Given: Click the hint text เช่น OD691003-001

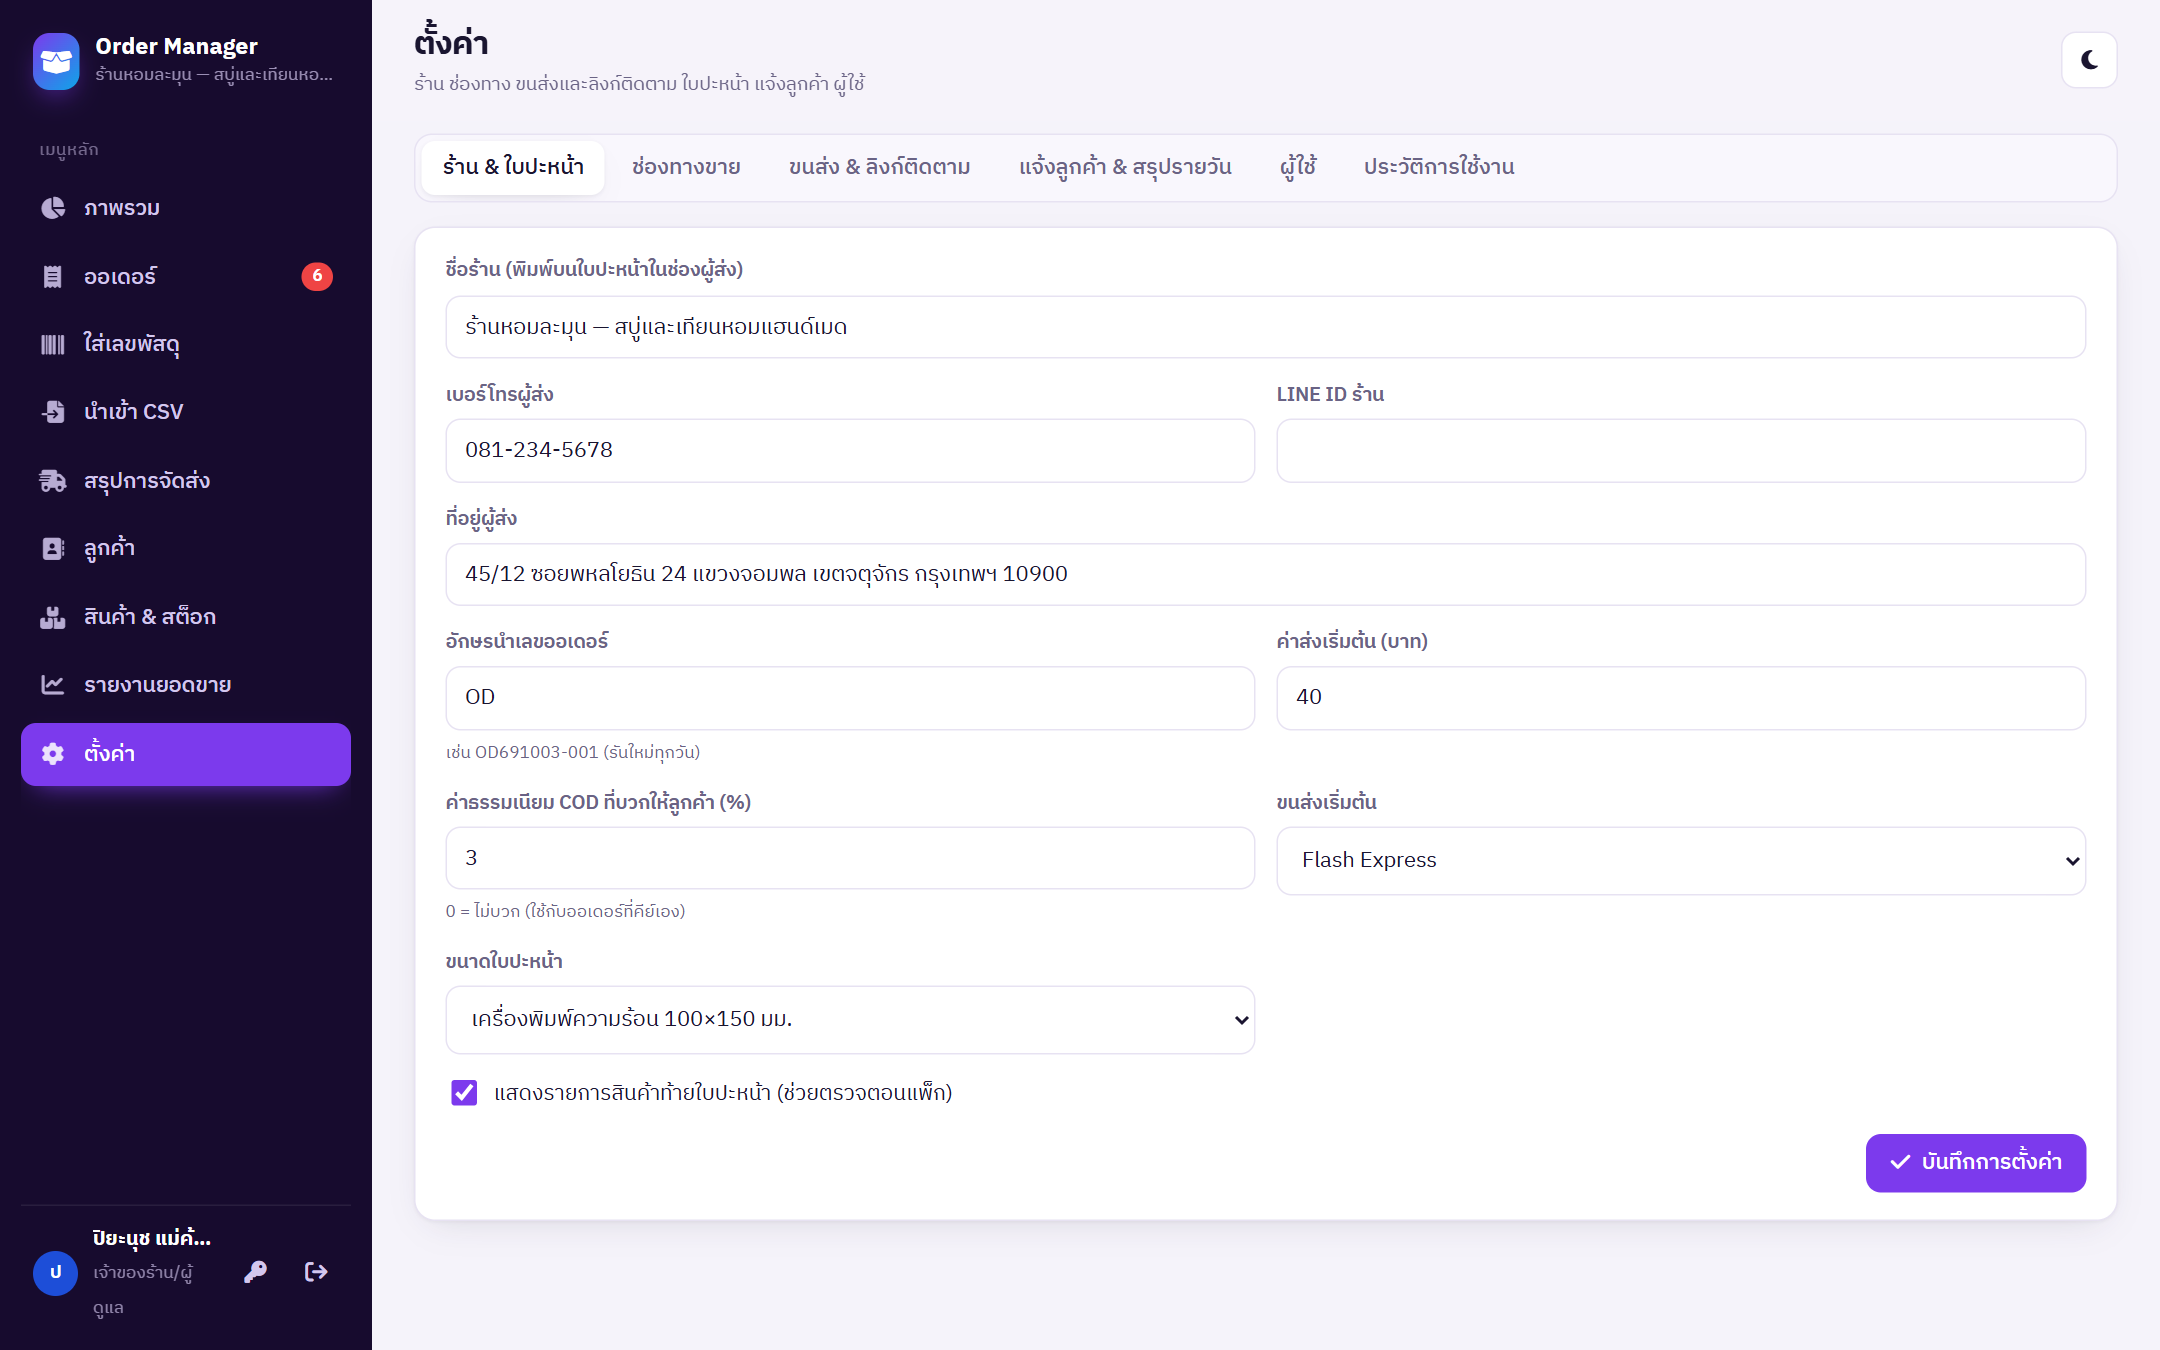Looking at the screenshot, I should (x=573, y=752).
